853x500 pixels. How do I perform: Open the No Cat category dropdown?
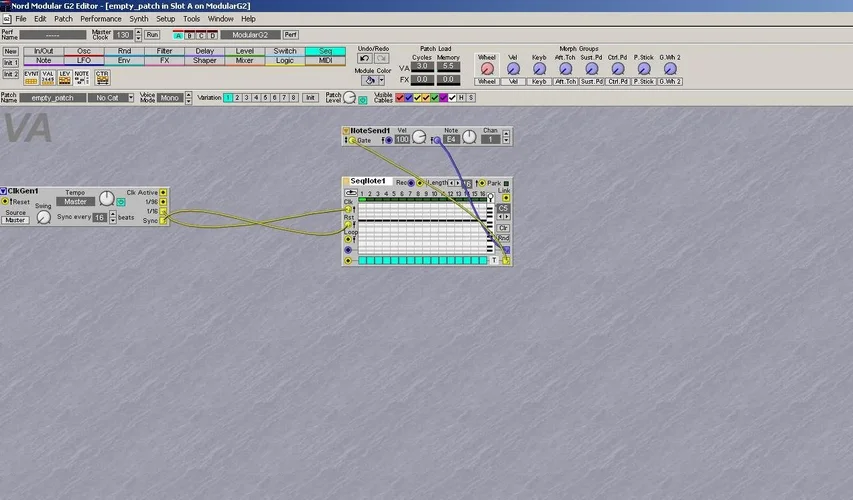[110, 98]
